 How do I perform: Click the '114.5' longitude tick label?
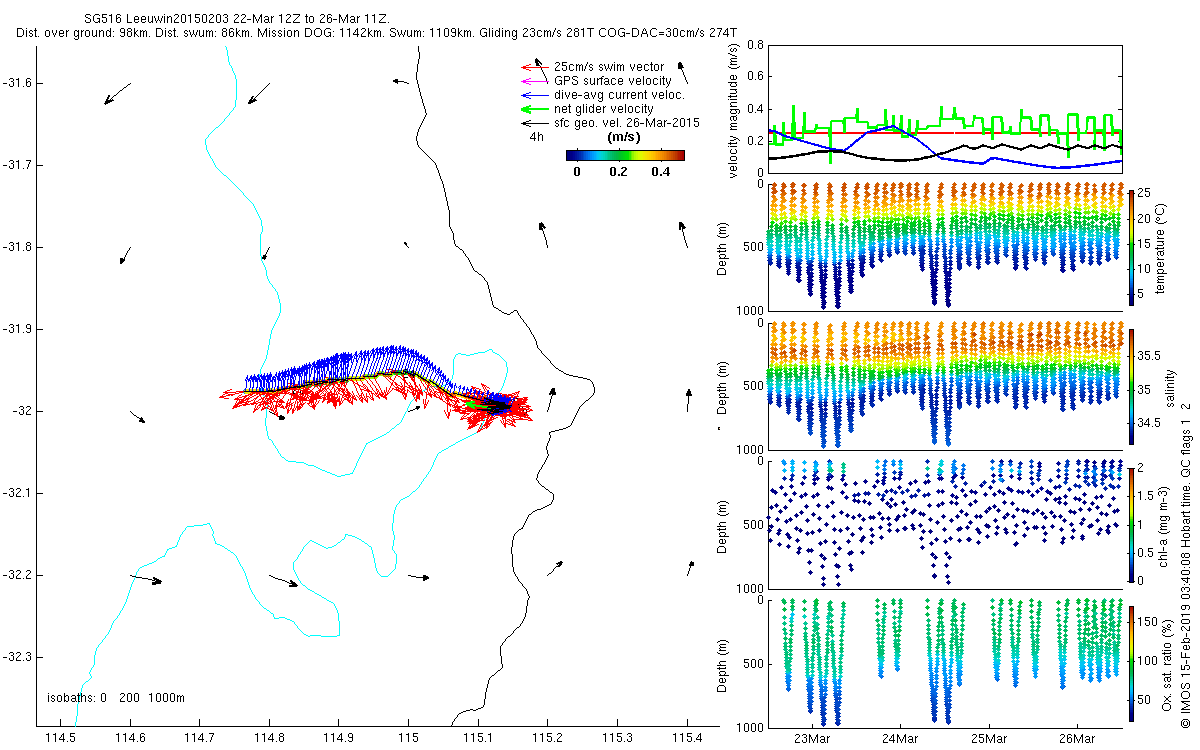pyautogui.click(x=61, y=738)
